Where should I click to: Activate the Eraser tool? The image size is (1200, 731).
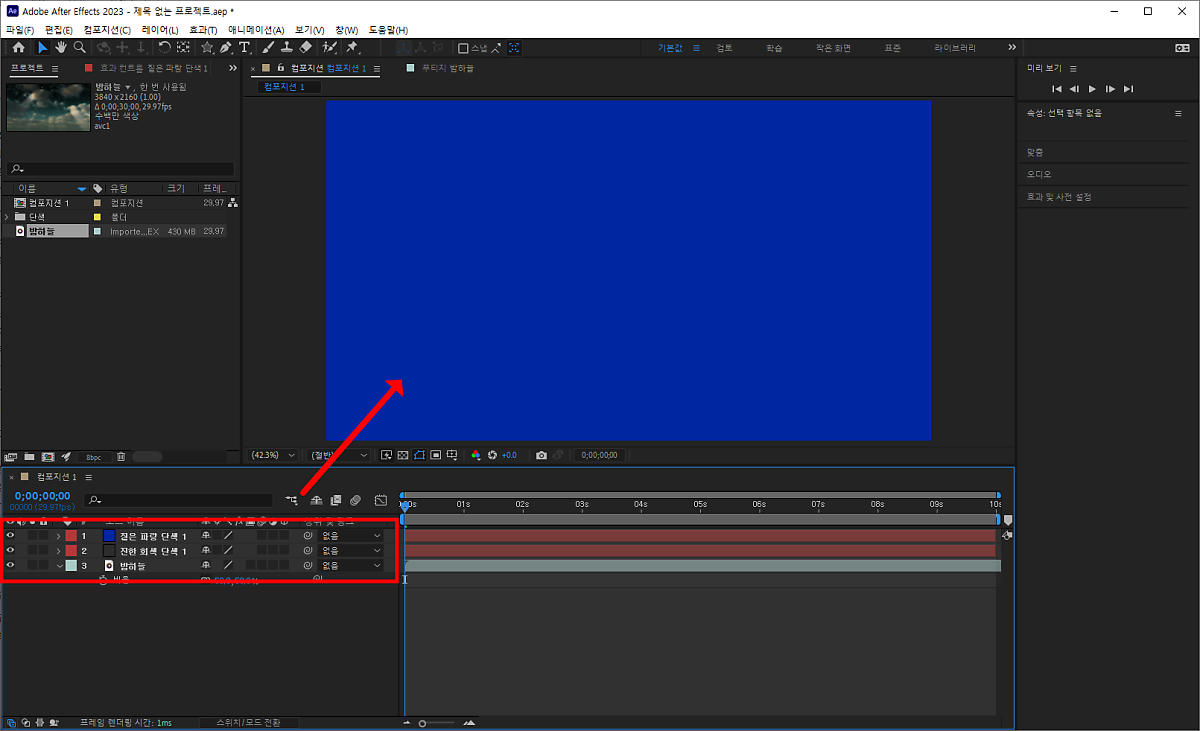coord(306,47)
